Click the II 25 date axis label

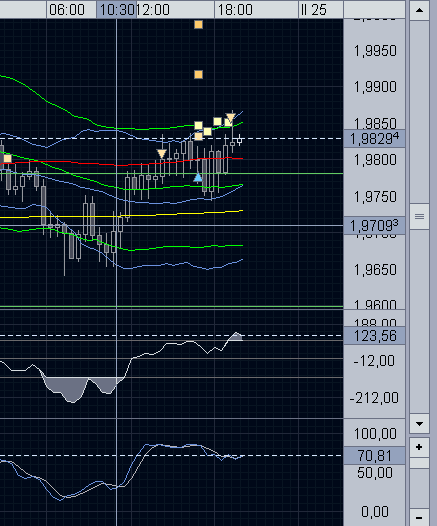[314, 10]
